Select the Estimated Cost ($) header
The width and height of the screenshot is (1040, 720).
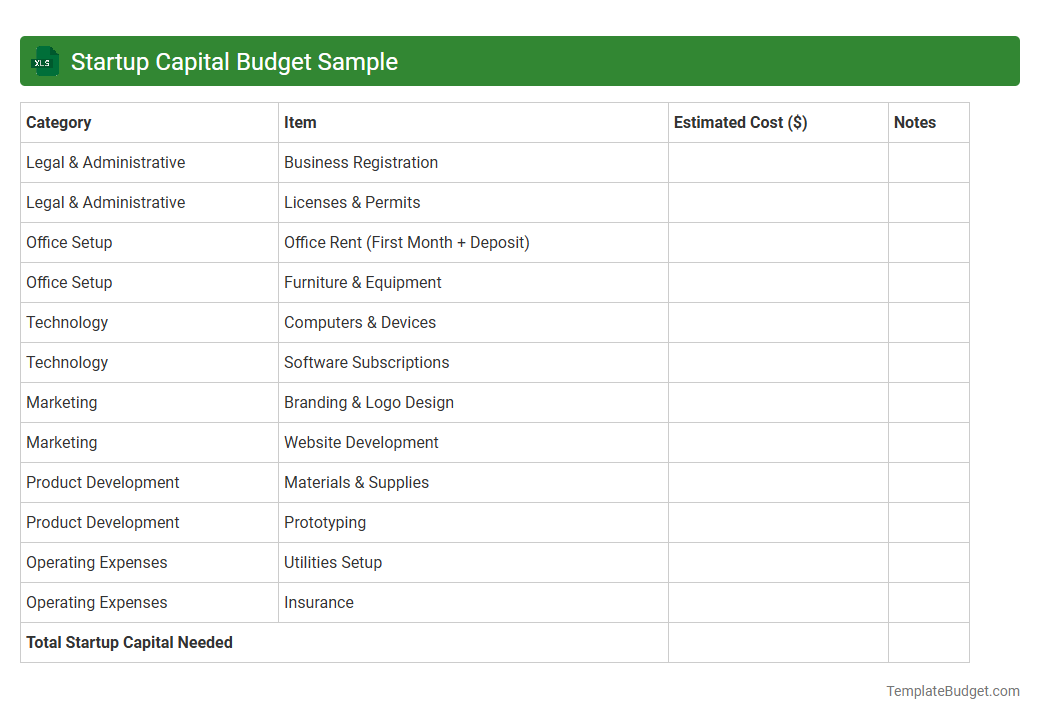[x=740, y=122]
